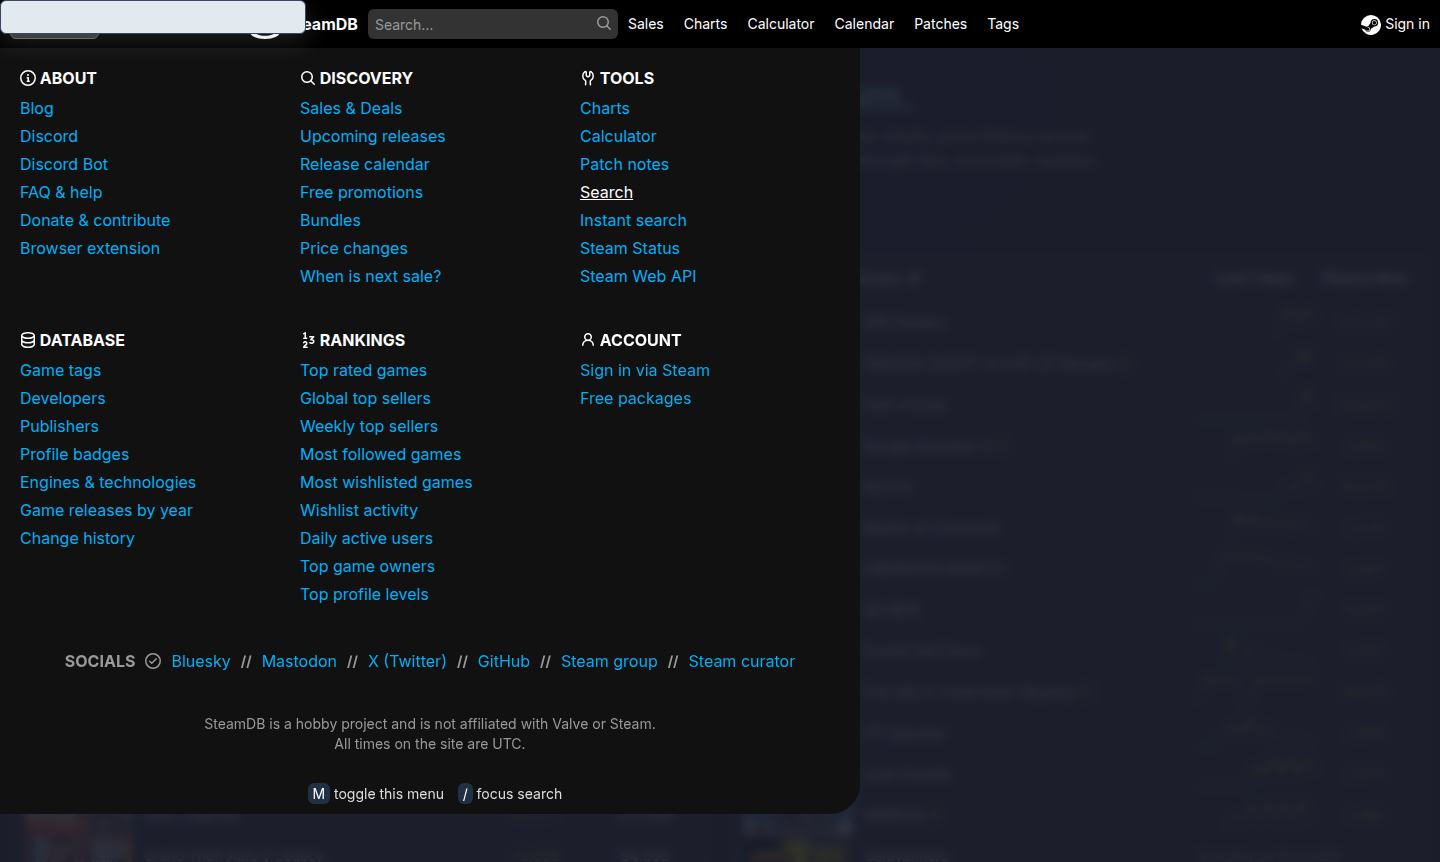Click Sign in via Steam under ACCOUNT

click(x=645, y=370)
